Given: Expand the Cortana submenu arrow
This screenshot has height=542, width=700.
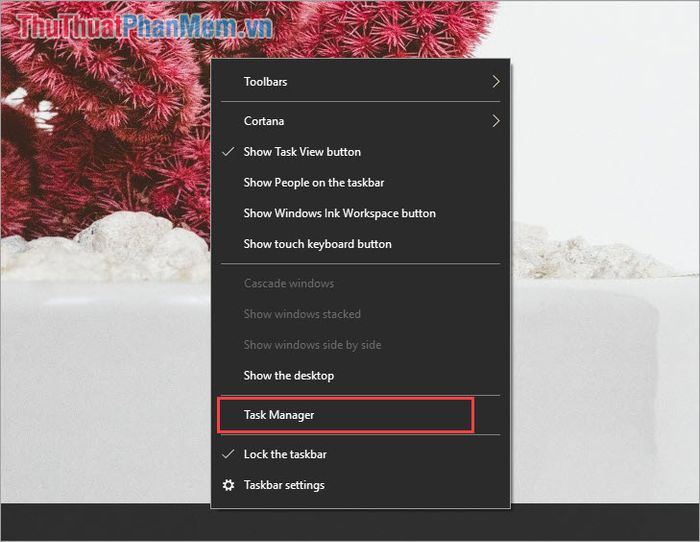Looking at the screenshot, I should tap(496, 121).
